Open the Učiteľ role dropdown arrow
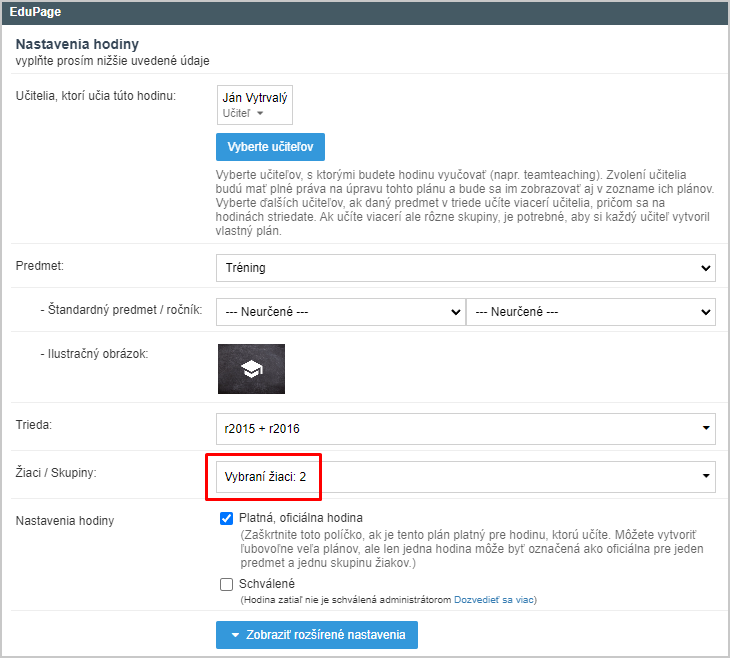Viewport: 730px width, 658px height. point(260,113)
